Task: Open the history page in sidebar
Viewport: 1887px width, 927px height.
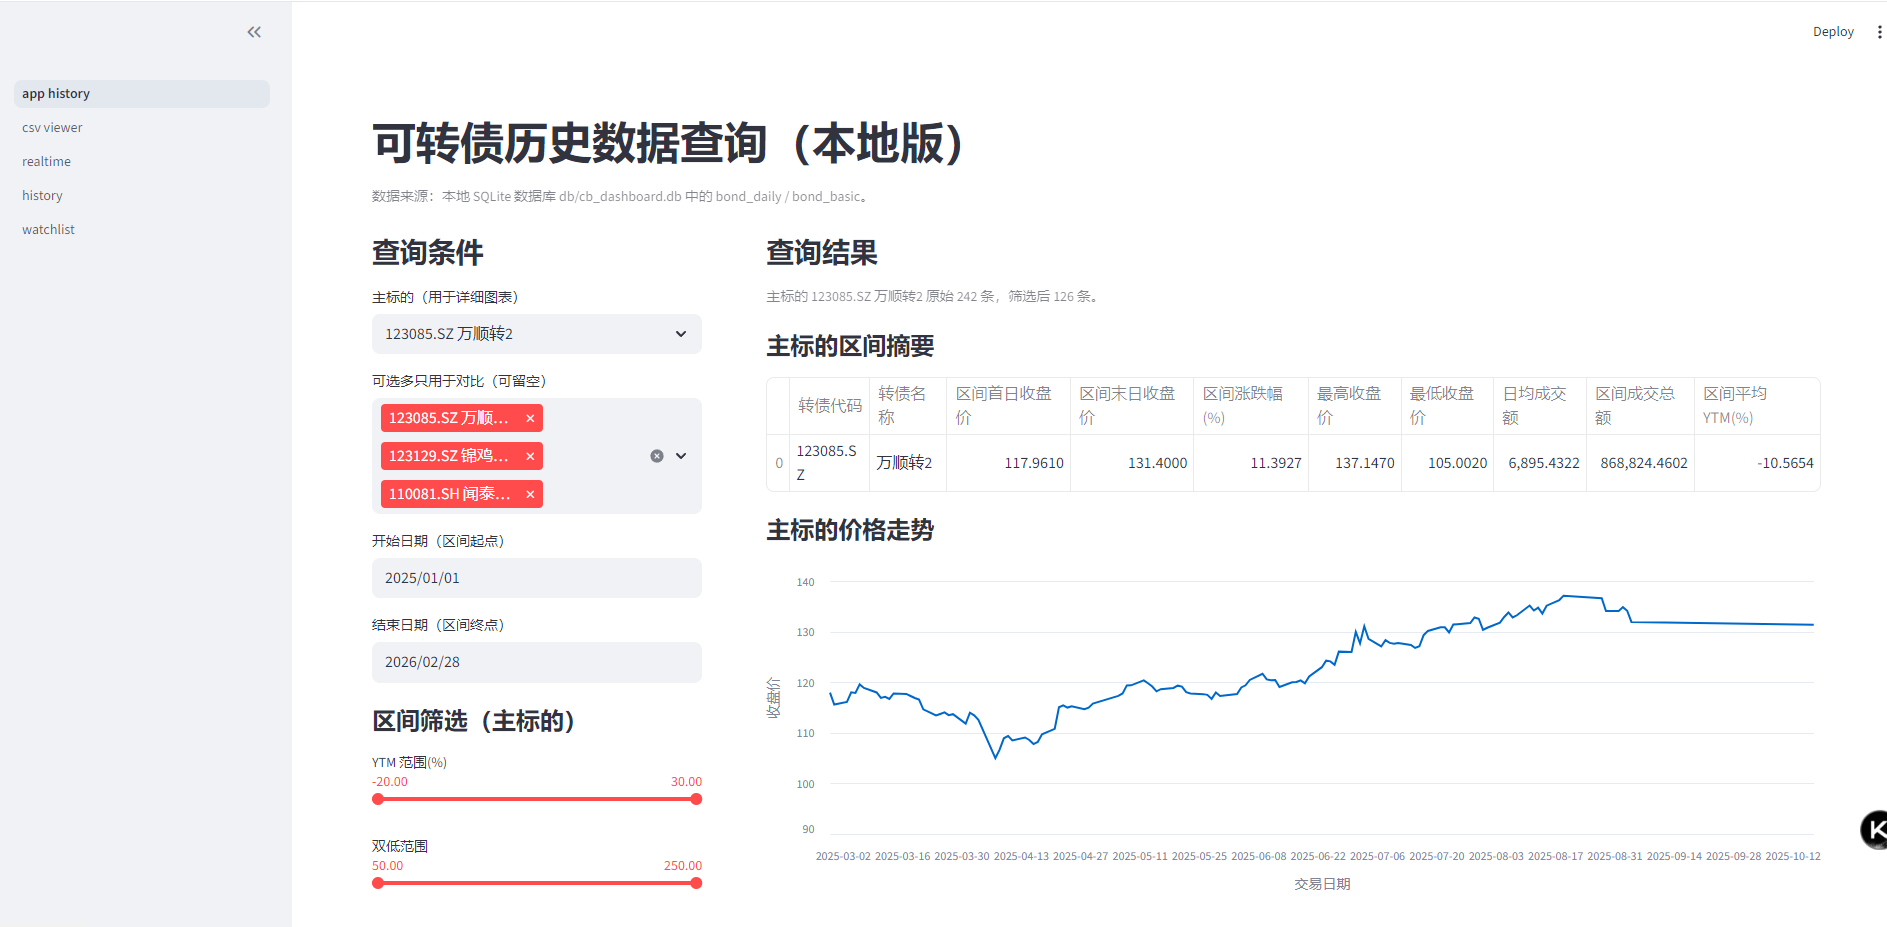Action: (x=43, y=196)
